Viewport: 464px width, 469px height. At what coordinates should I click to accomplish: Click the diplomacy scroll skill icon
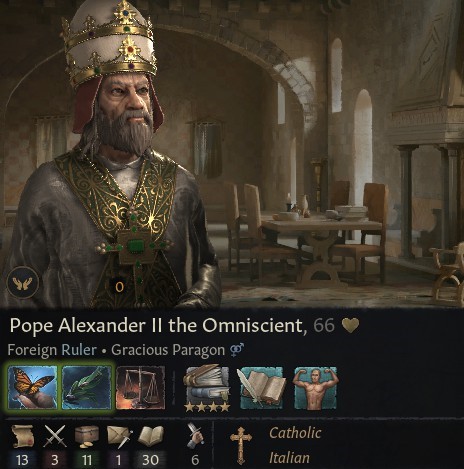point(23,436)
